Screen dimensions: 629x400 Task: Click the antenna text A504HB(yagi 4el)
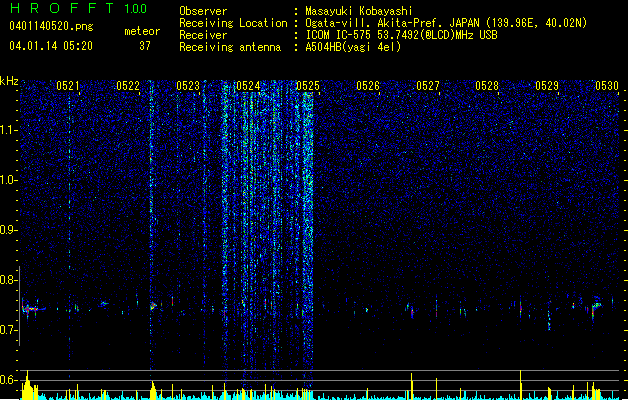(353, 47)
